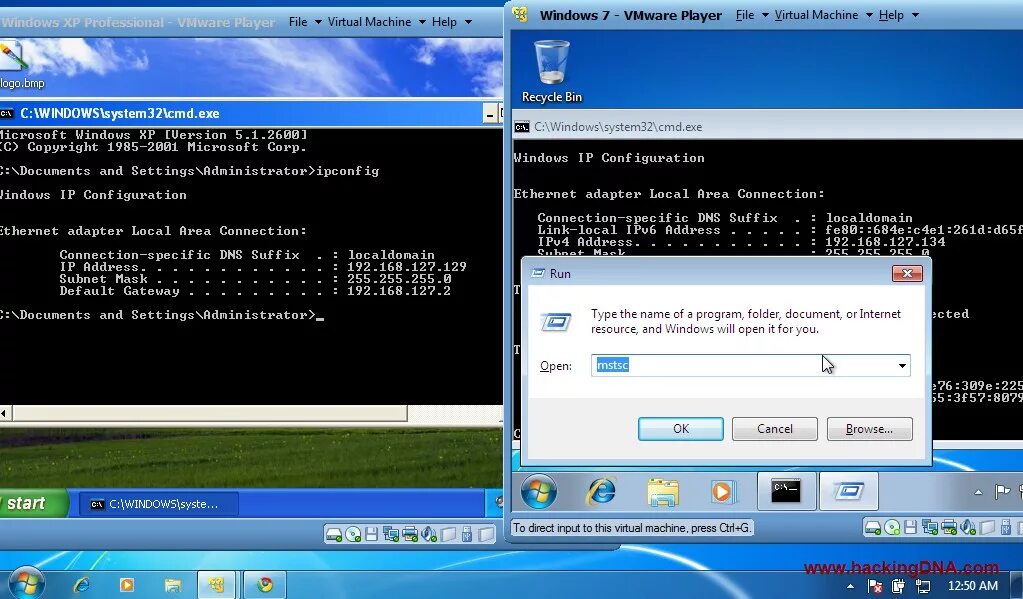Click USB device icon in XP VMware status bar
Screen dimensions: 1023x599
point(466,535)
